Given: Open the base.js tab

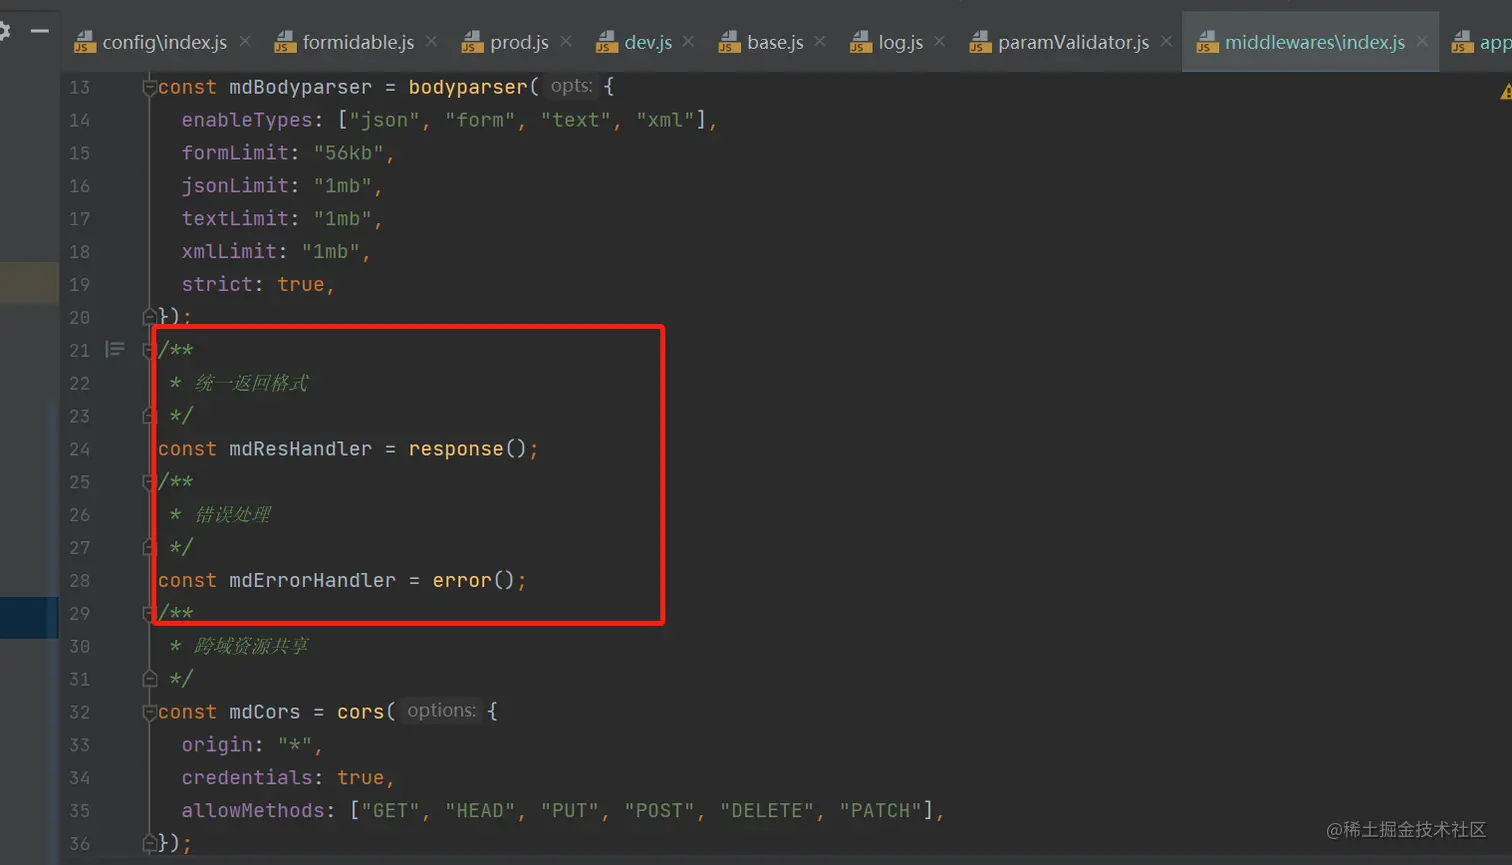Looking at the screenshot, I should pyautogui.click(x=762, y=42).
